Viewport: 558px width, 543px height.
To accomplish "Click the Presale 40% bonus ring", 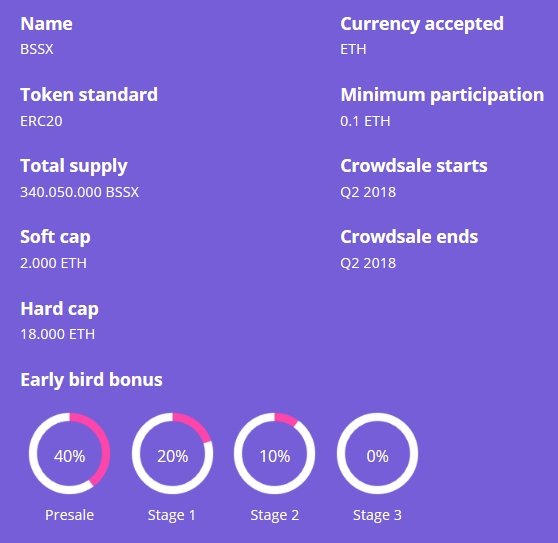I will (69, 453).
